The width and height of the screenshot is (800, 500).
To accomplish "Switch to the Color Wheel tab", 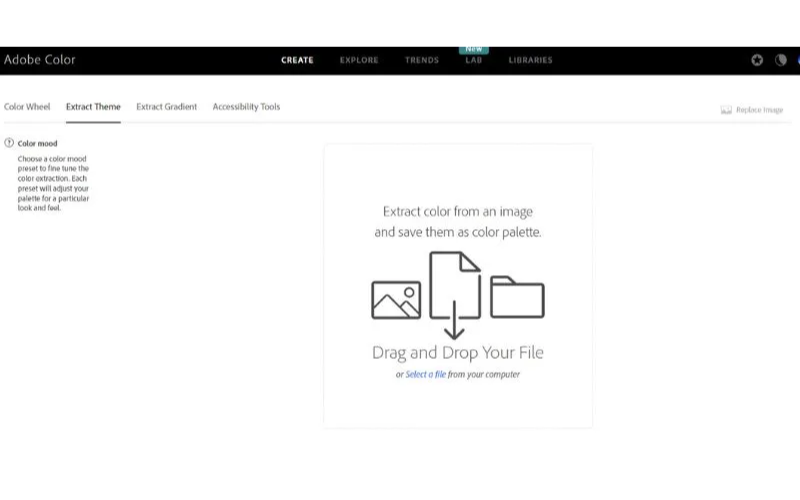I will 27,107.
